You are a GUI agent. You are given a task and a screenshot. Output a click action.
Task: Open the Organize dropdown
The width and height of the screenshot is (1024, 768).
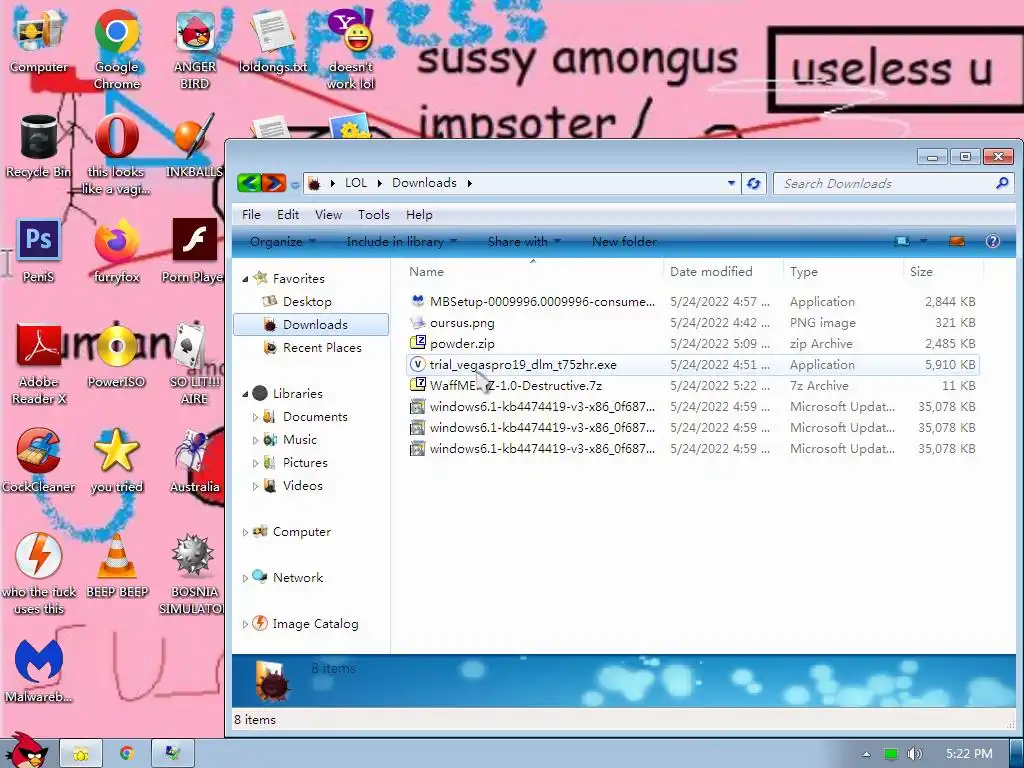[x=282, y=242]
